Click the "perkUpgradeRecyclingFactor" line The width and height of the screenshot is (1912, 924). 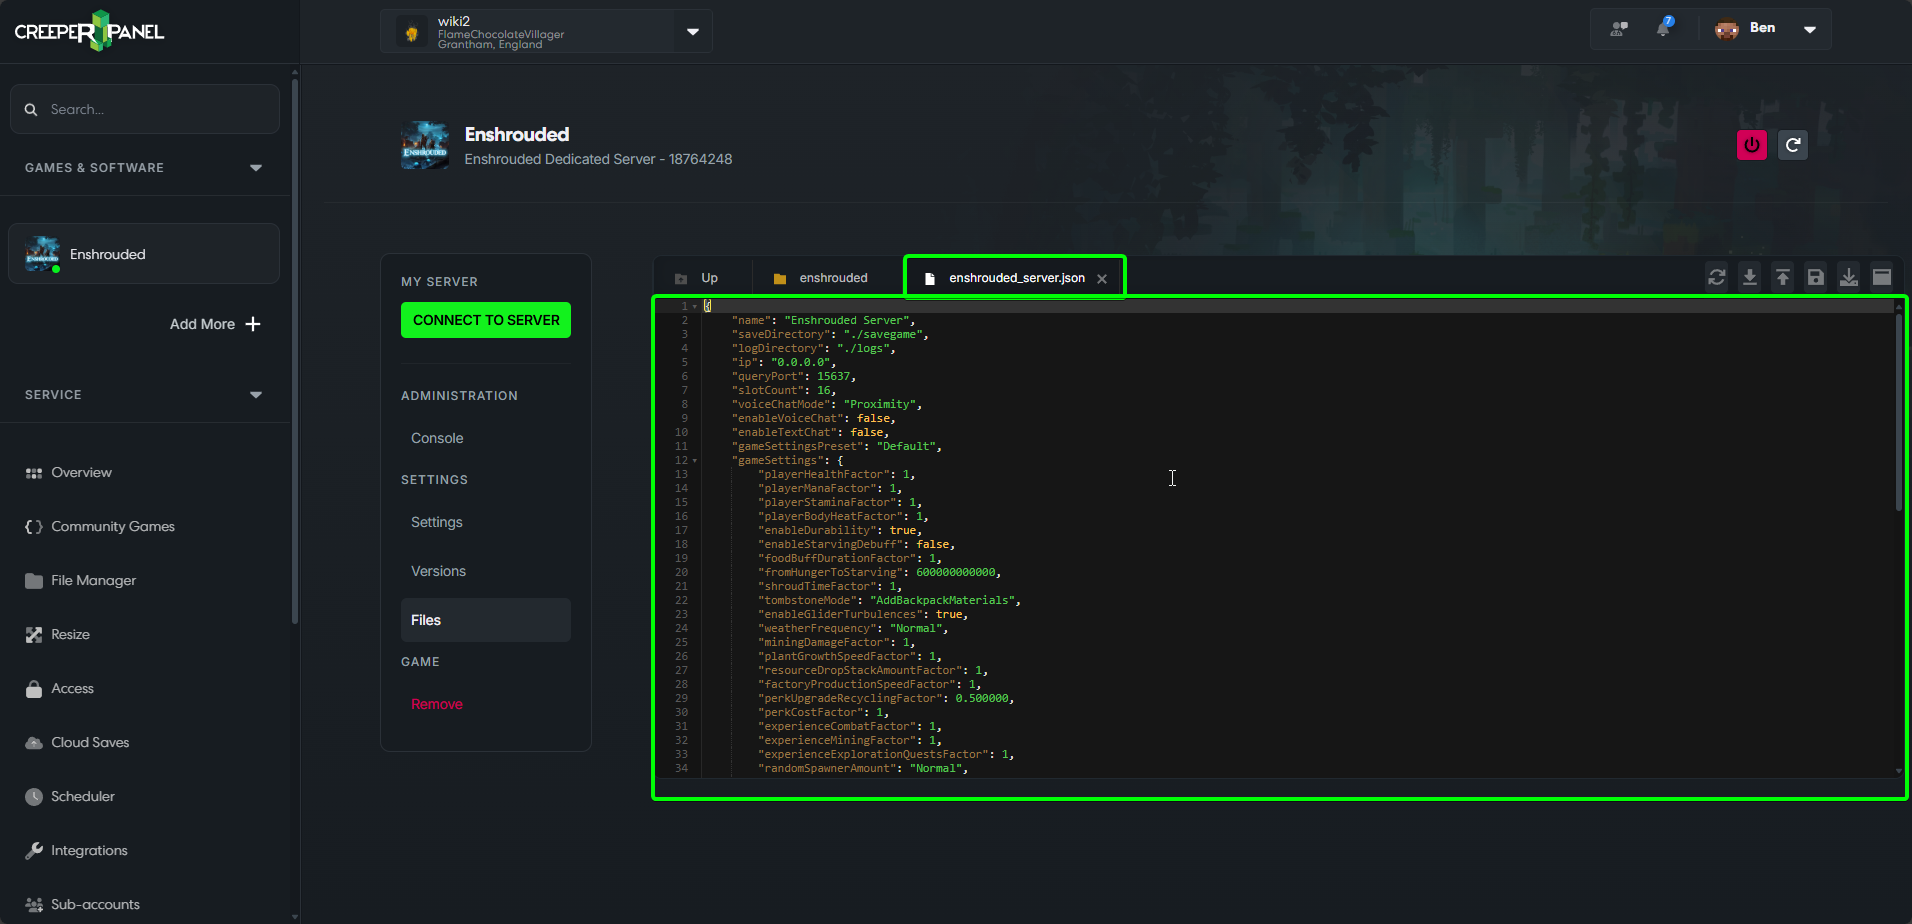(886, 699)
